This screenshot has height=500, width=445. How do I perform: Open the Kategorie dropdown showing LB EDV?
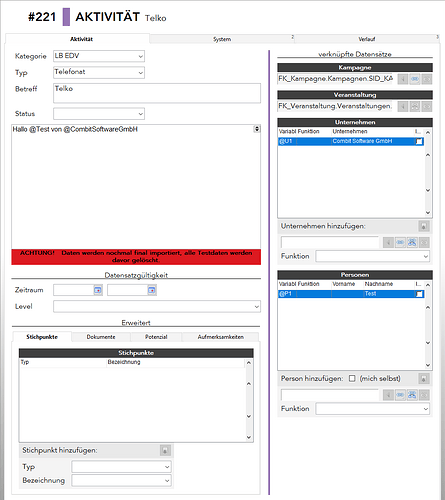[x=99, y=56]
